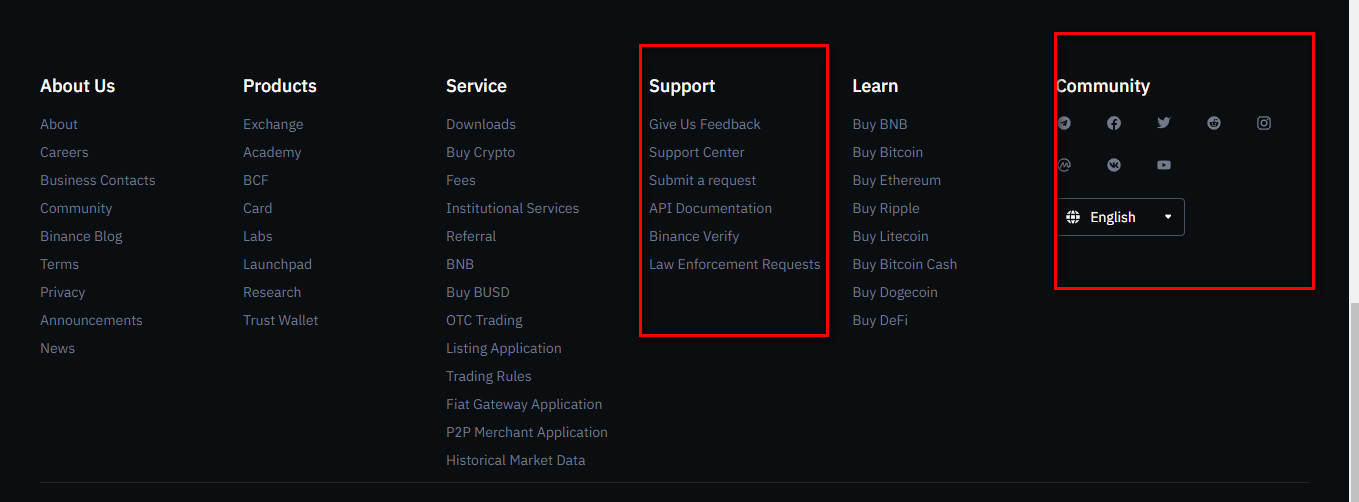
Task: Click the Facebook icon
Action: click(1114, 123)
